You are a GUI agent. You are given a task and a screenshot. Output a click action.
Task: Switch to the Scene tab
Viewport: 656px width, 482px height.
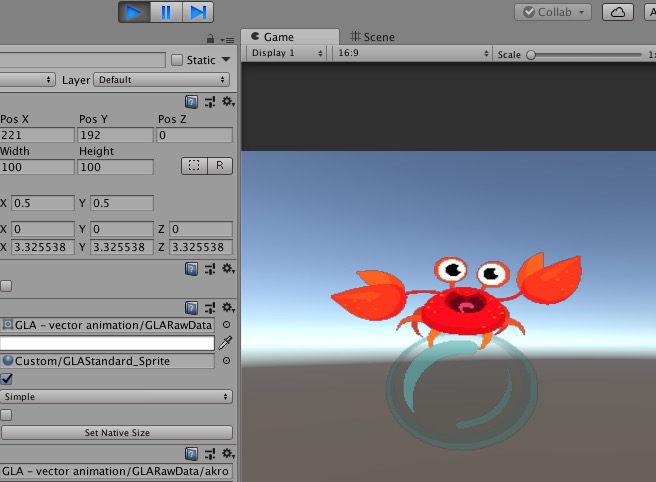pyautogui.click(x=372, y=37)
